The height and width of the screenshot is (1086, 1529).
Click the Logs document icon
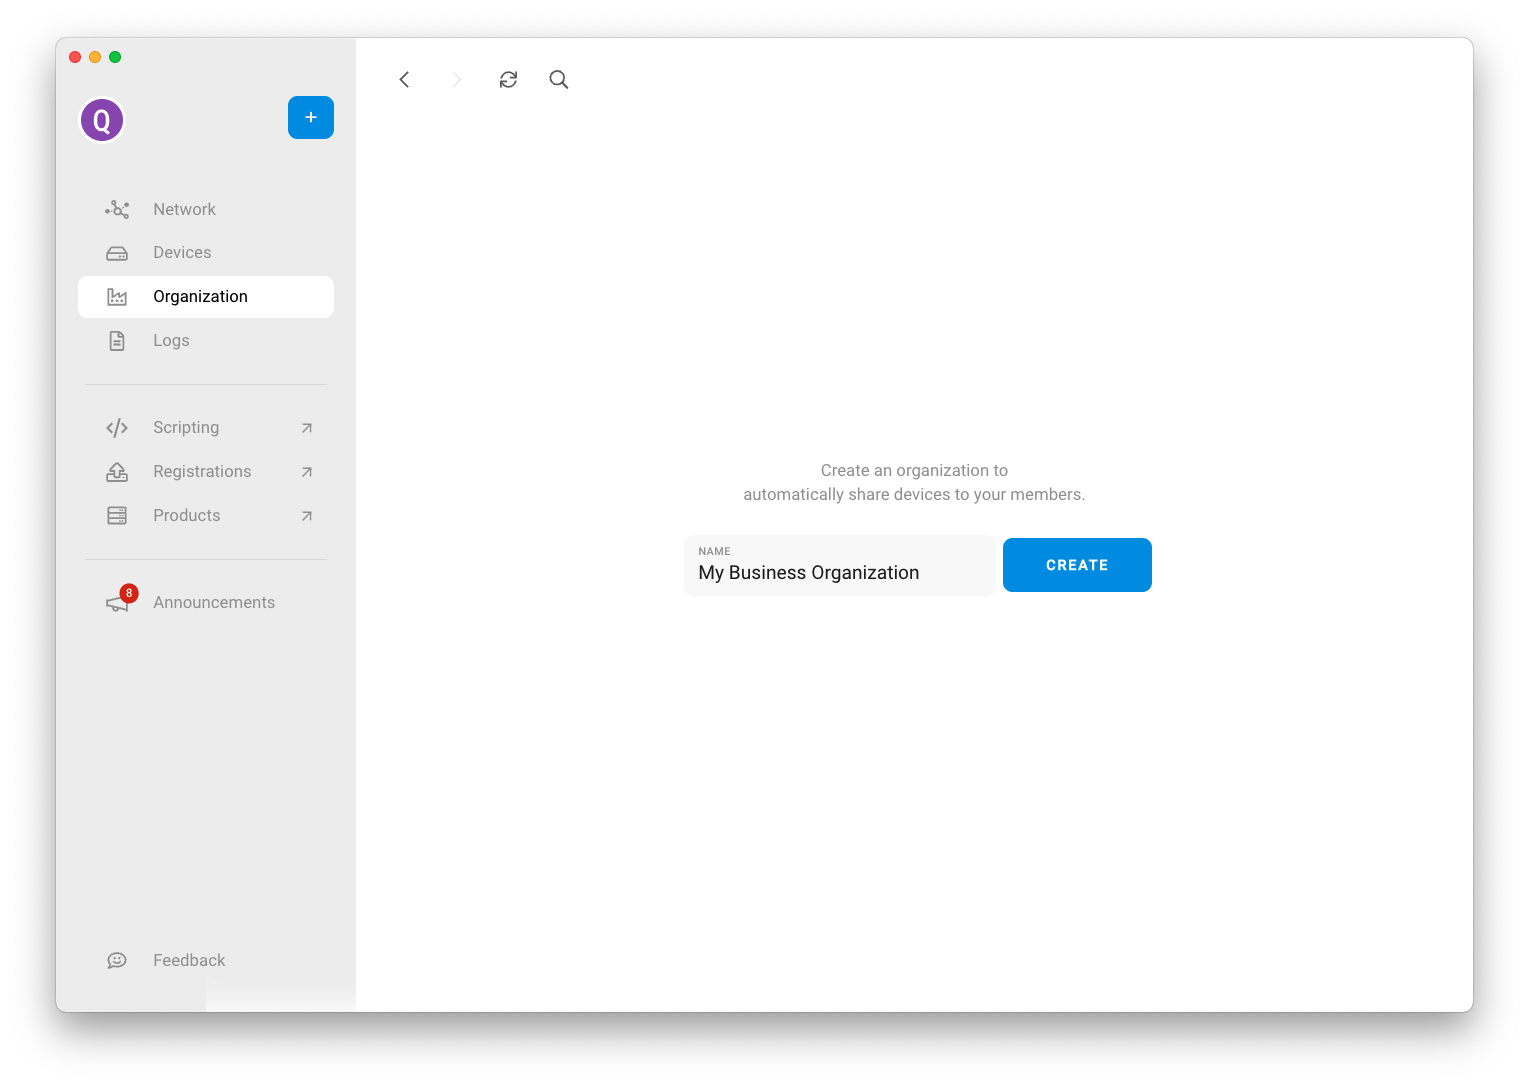pos(117,341)
